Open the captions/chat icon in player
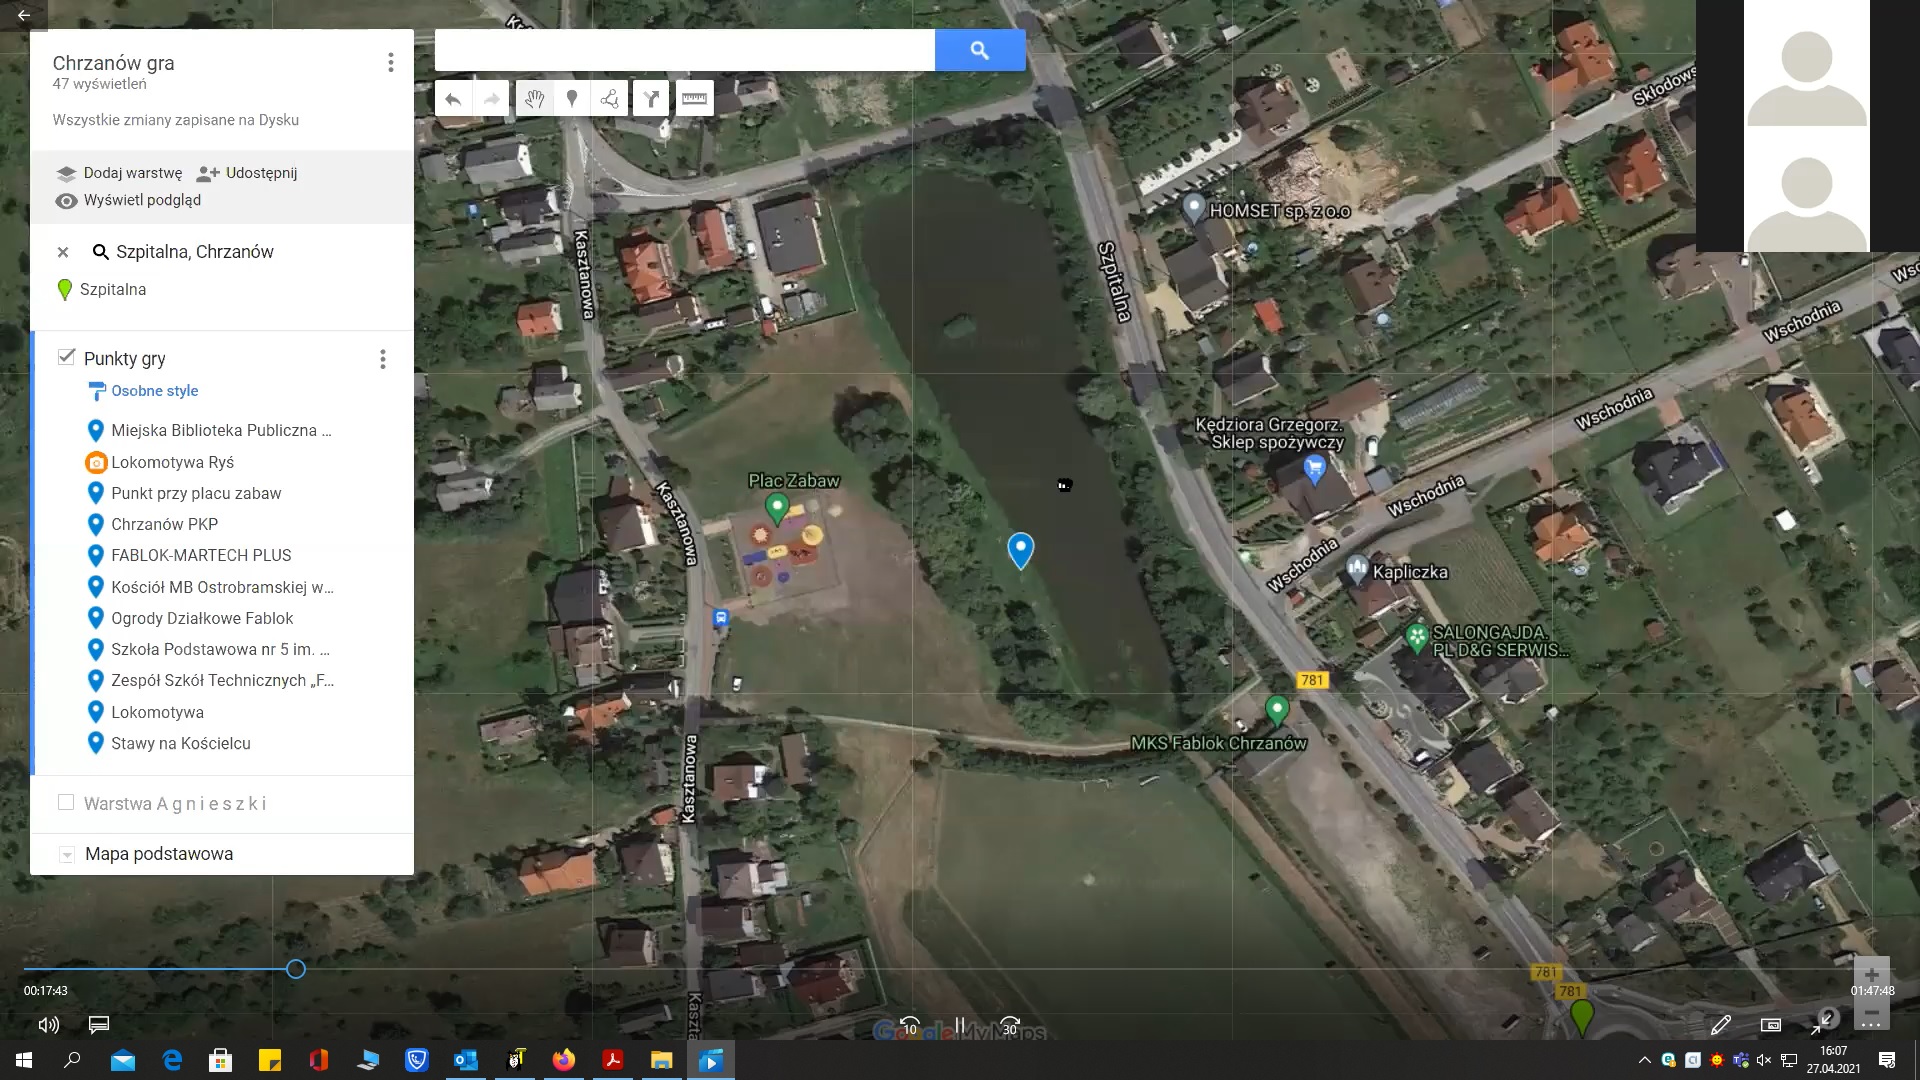Image resolution: width=1920 pixels, height=1080 pixels. click(99, 1025)
